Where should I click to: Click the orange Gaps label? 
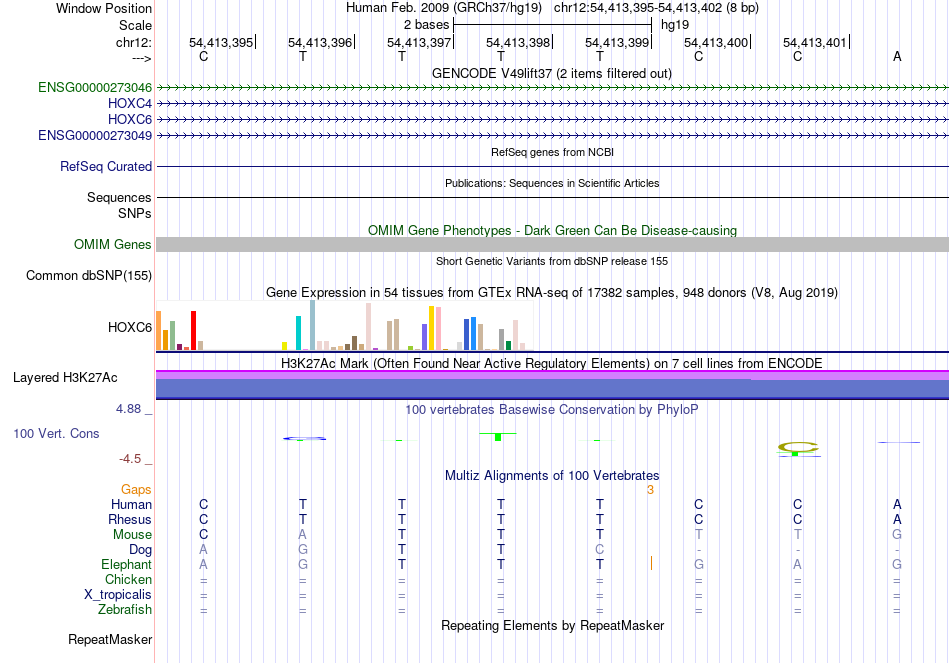point(136,489)
